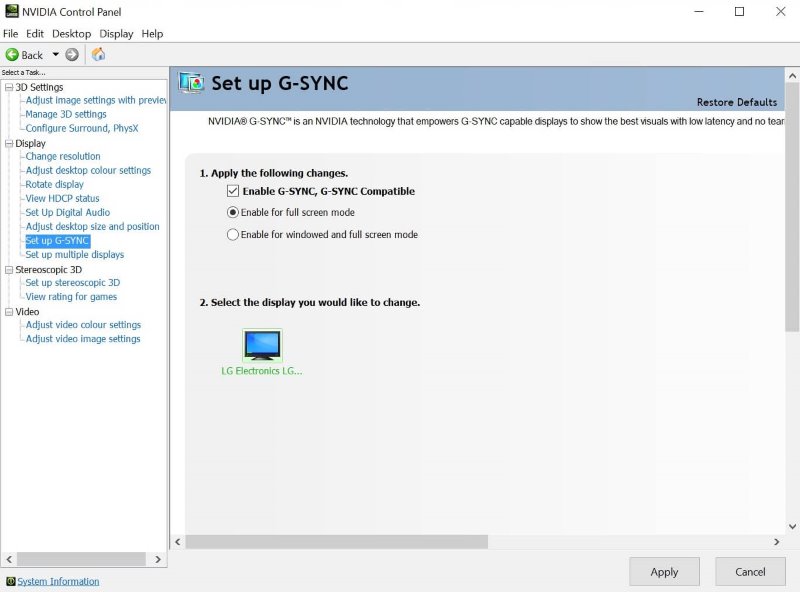Viewport: 800px width, 592px height.
Task: Click the Cancel button
Action: coord(750,571)
